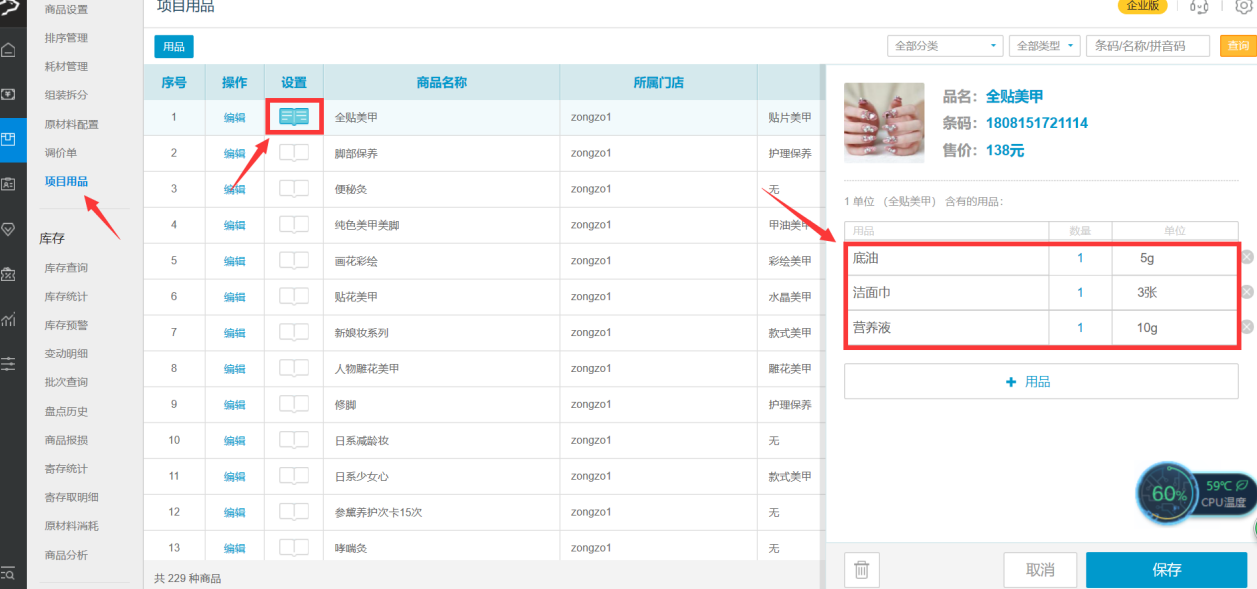Click the statistics chart icon in sidebar

[x=9, y=319]
